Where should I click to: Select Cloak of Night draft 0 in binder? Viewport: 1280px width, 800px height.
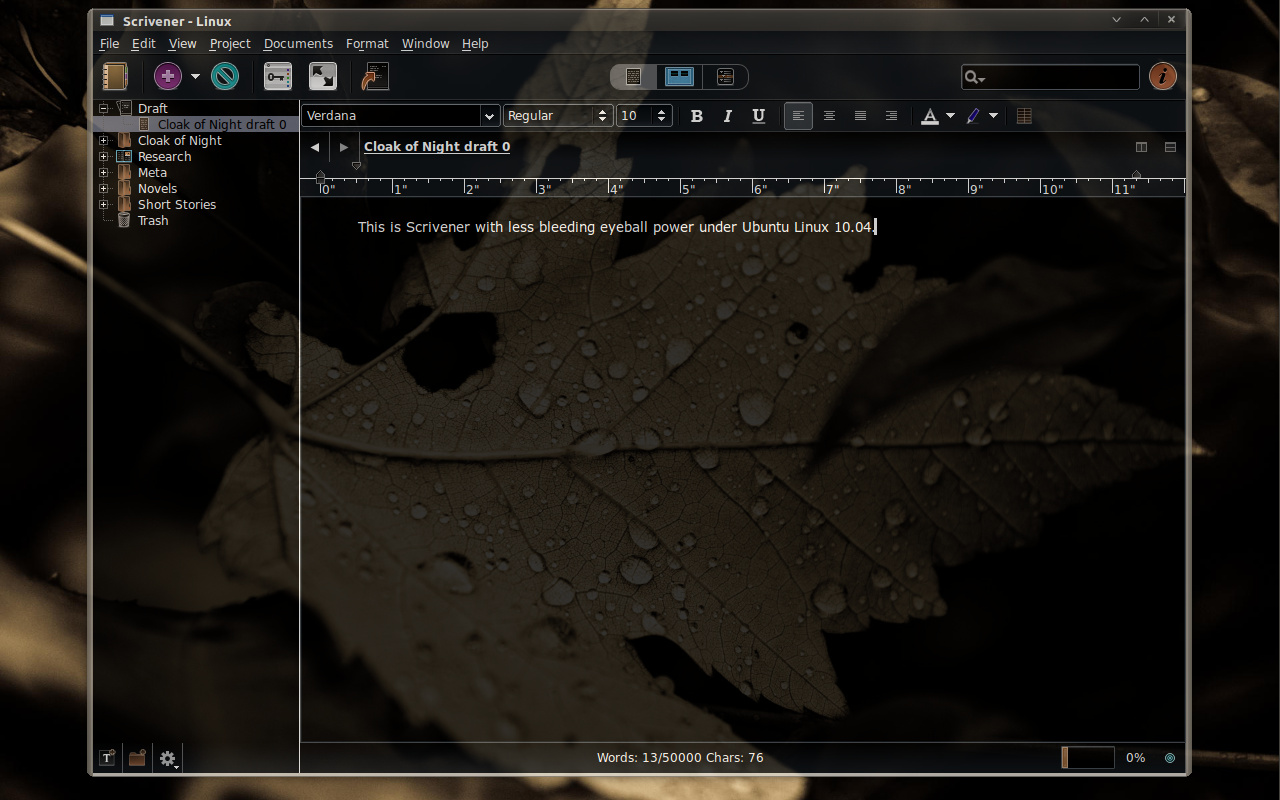222,124
